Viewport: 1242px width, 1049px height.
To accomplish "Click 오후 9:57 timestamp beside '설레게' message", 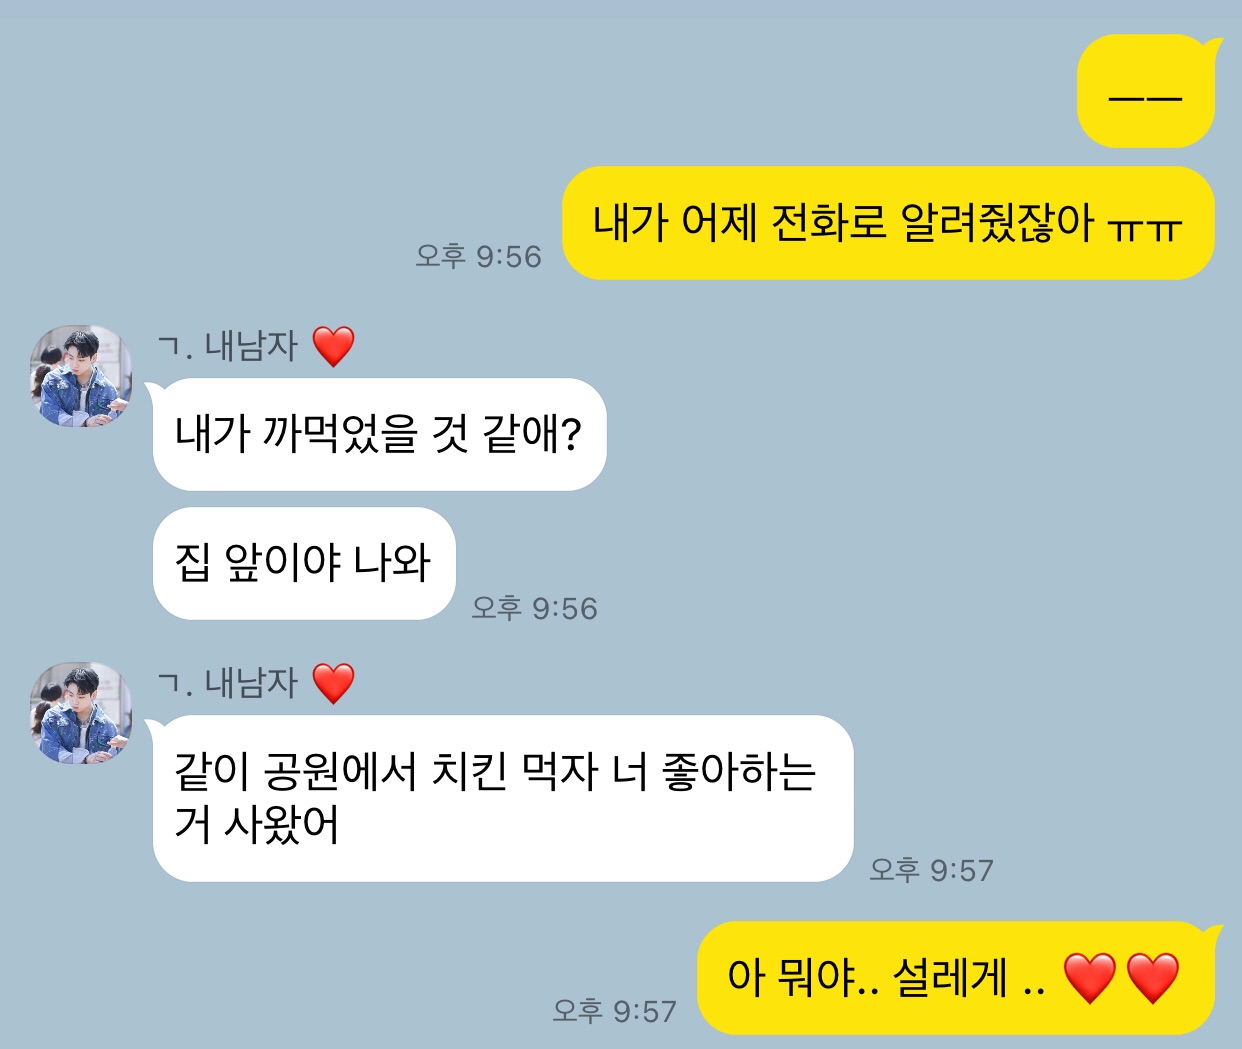I will point(614,1011).
